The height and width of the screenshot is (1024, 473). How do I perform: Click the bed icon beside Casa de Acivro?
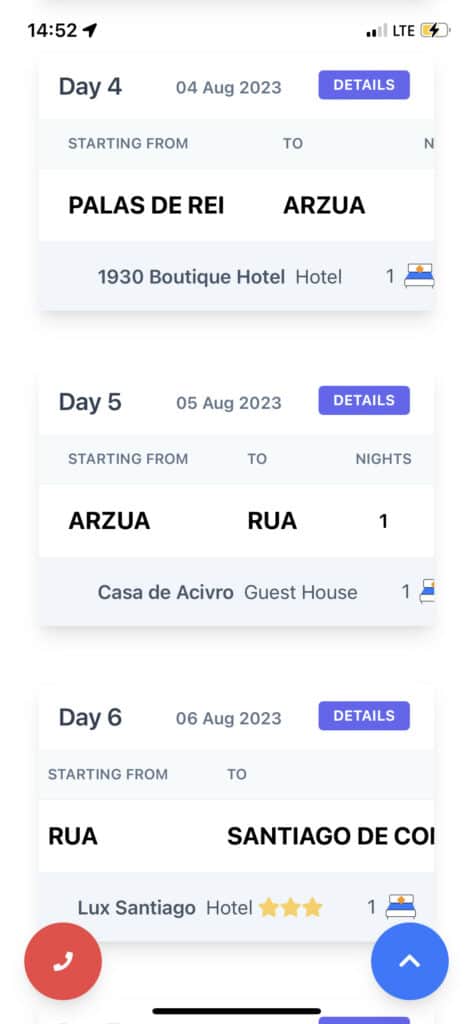coord(427,592)
